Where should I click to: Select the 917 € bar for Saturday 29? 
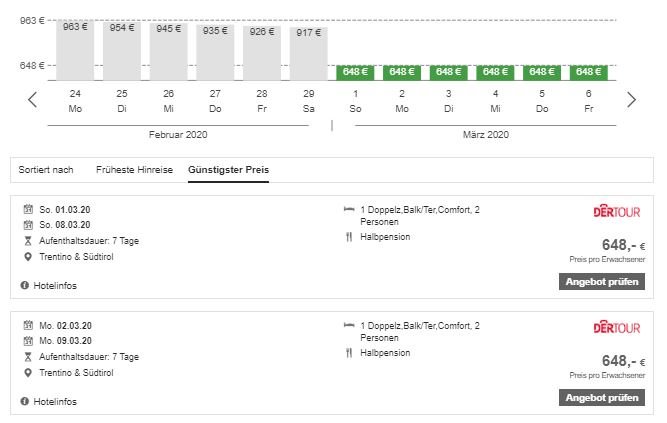[x=308, y=53]
